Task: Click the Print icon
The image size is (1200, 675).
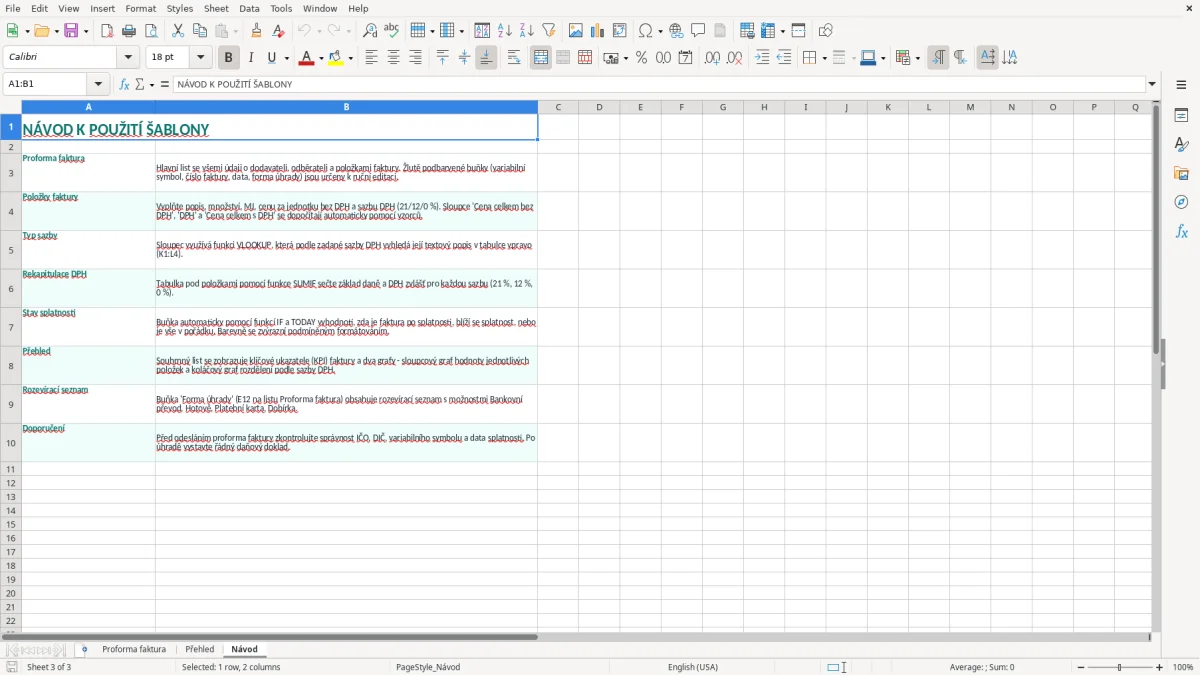Action: click(129, 31)
